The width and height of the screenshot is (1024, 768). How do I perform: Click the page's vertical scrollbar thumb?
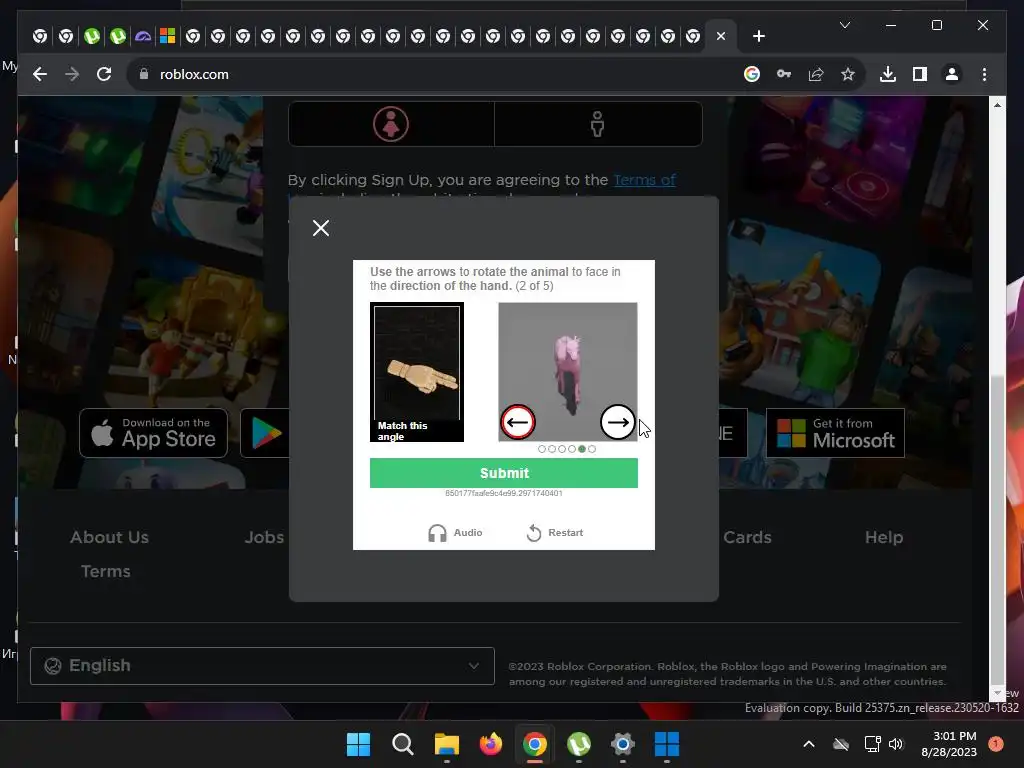(997, 529)
